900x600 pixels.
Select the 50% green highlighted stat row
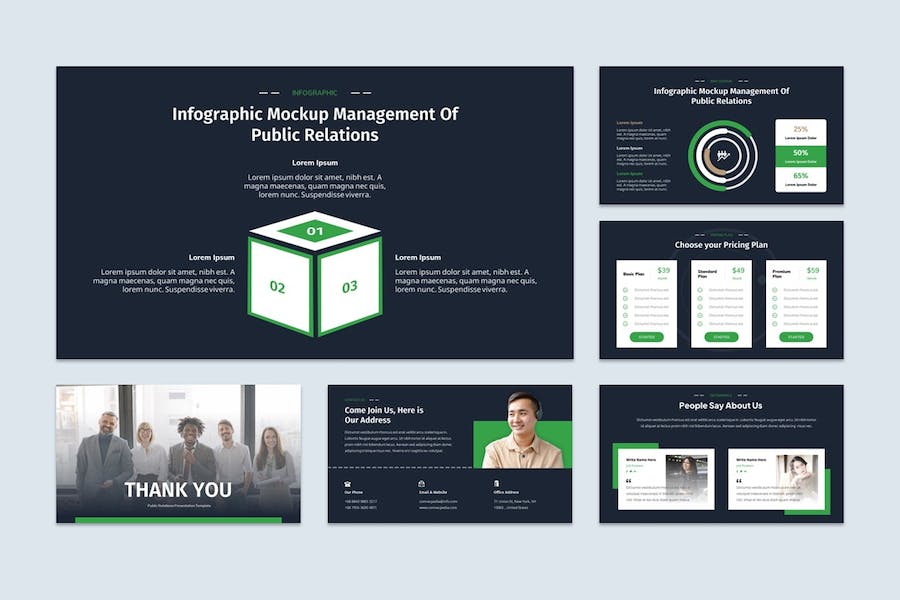[800, 157]
